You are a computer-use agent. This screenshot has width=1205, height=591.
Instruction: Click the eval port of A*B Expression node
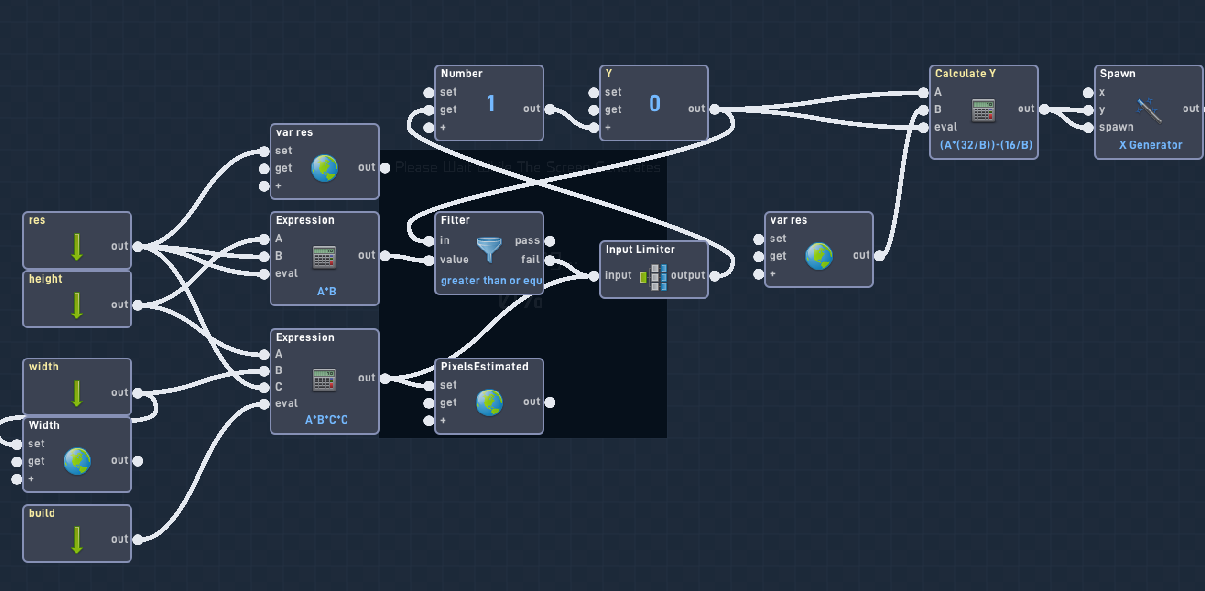(265, 273)
